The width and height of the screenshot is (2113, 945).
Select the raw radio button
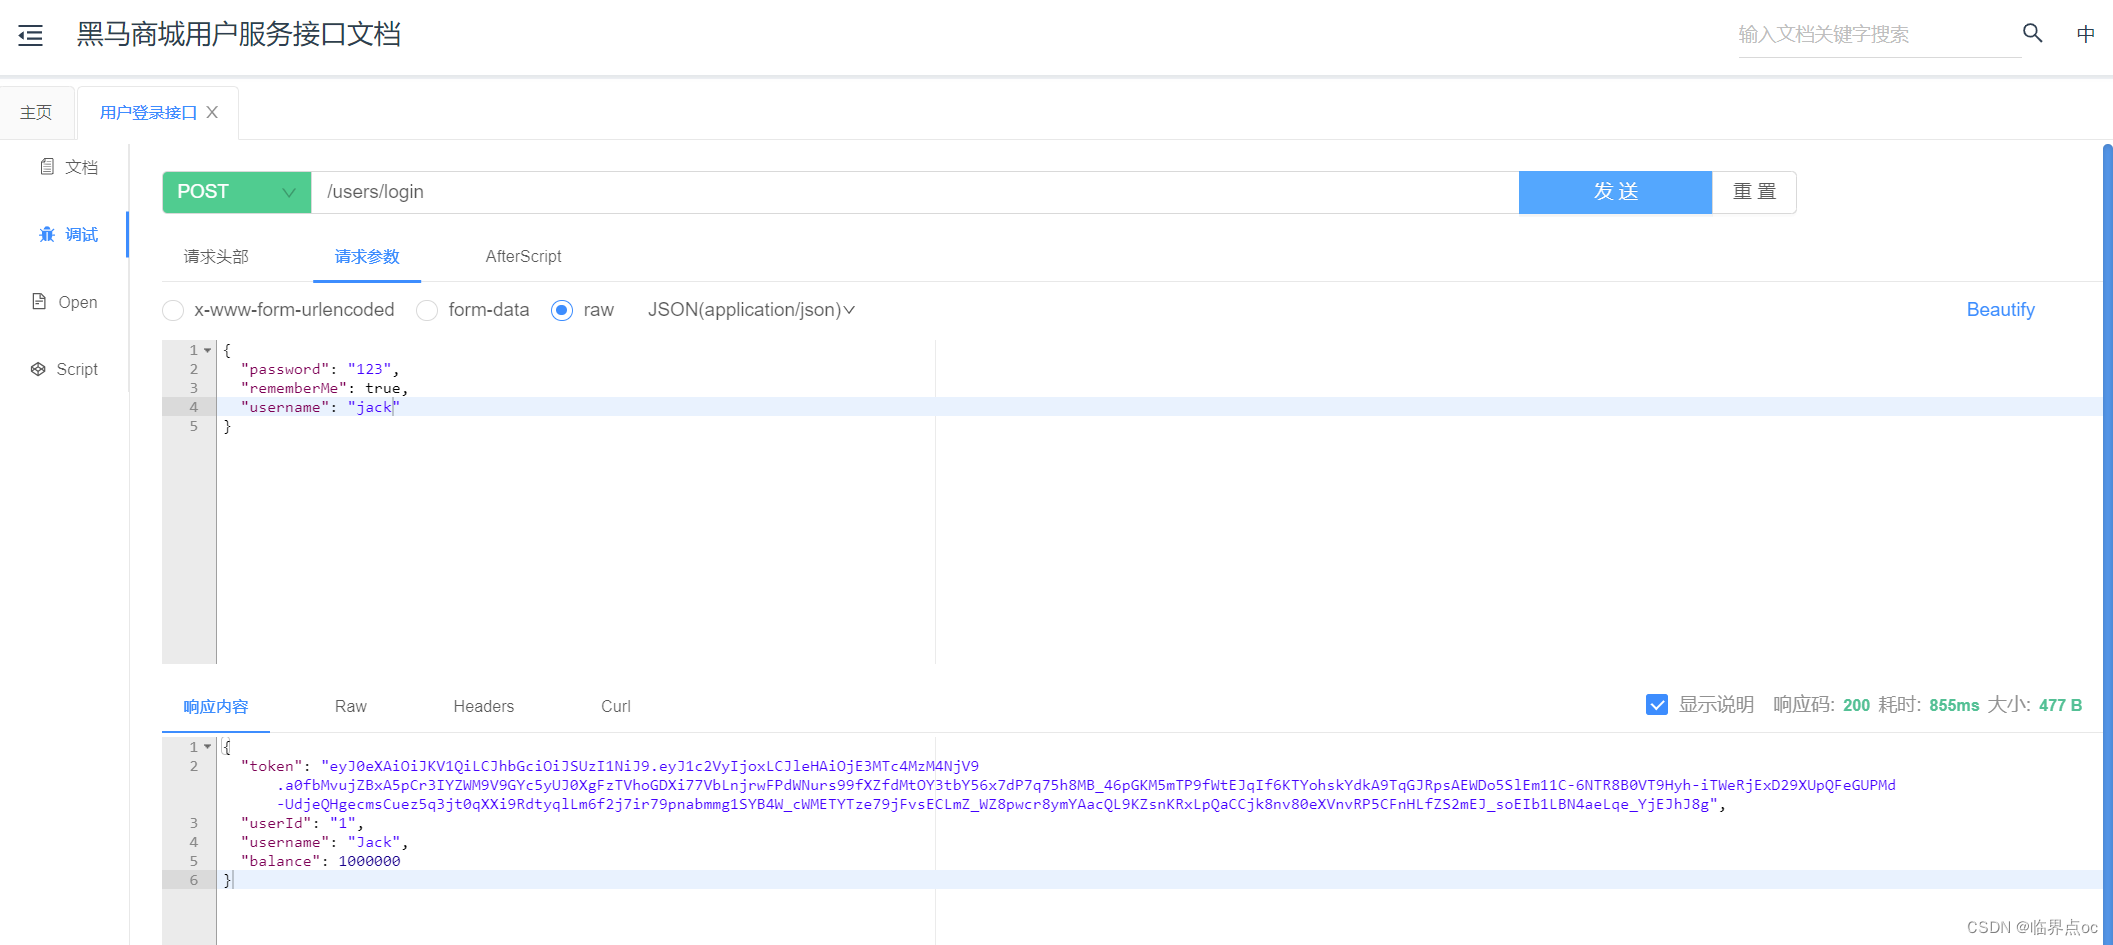pos(562,310)
